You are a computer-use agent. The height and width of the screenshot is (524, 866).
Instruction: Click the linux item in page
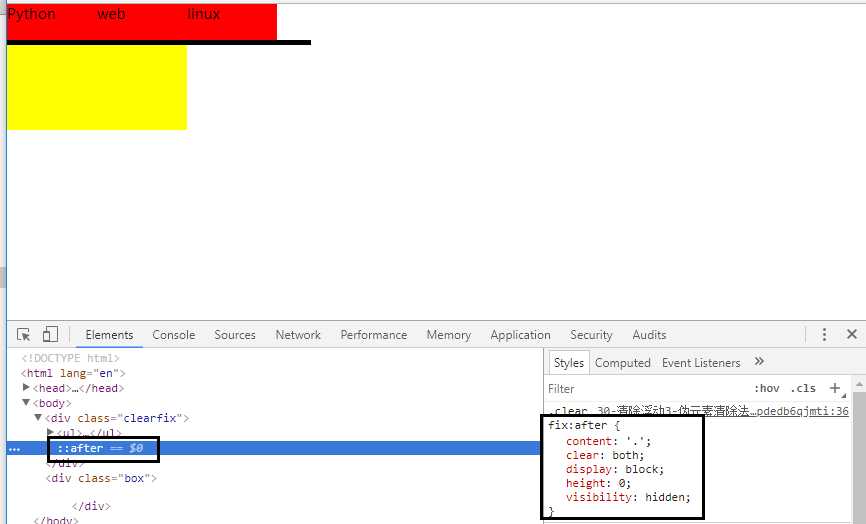(203, 14)
